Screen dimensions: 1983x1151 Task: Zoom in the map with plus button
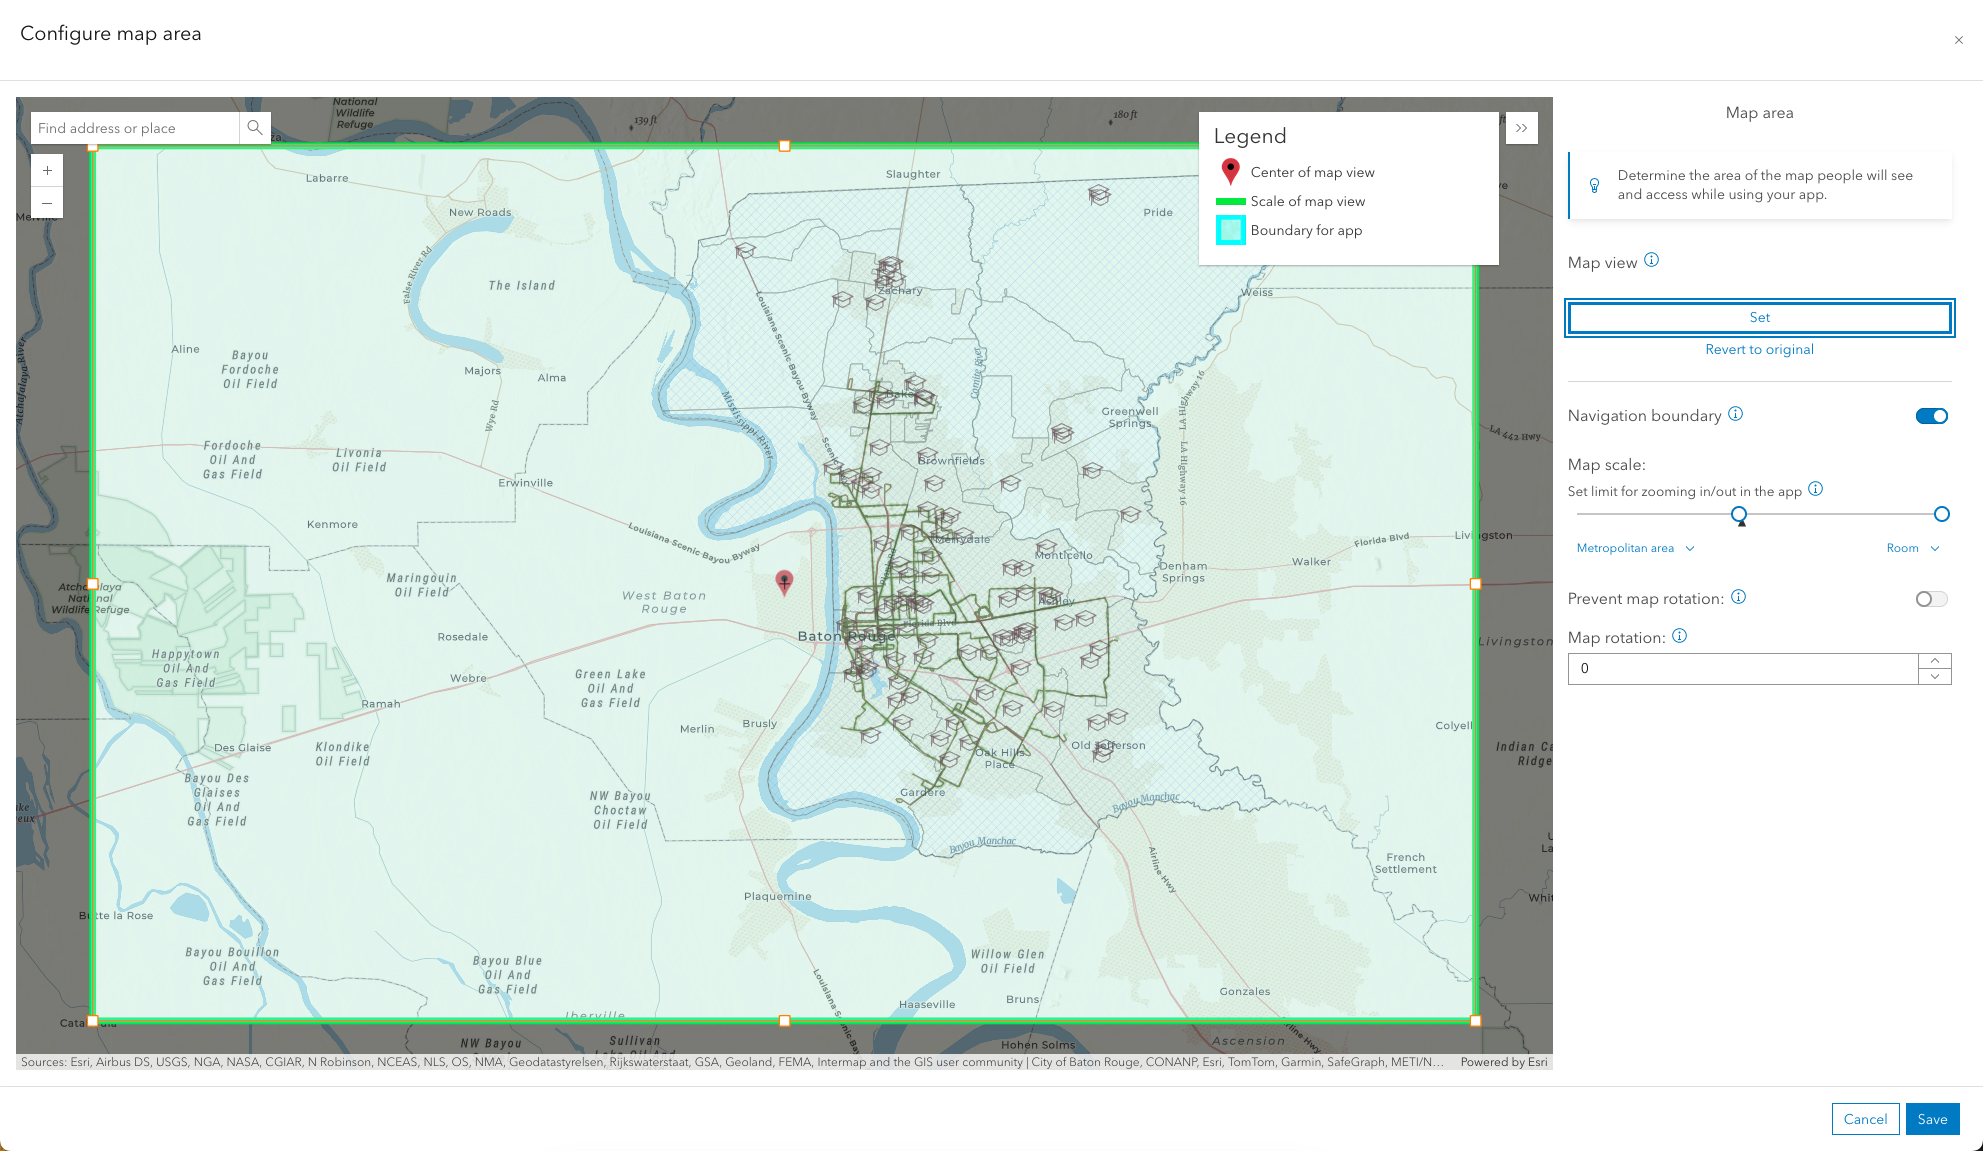(x=47, y=170)
